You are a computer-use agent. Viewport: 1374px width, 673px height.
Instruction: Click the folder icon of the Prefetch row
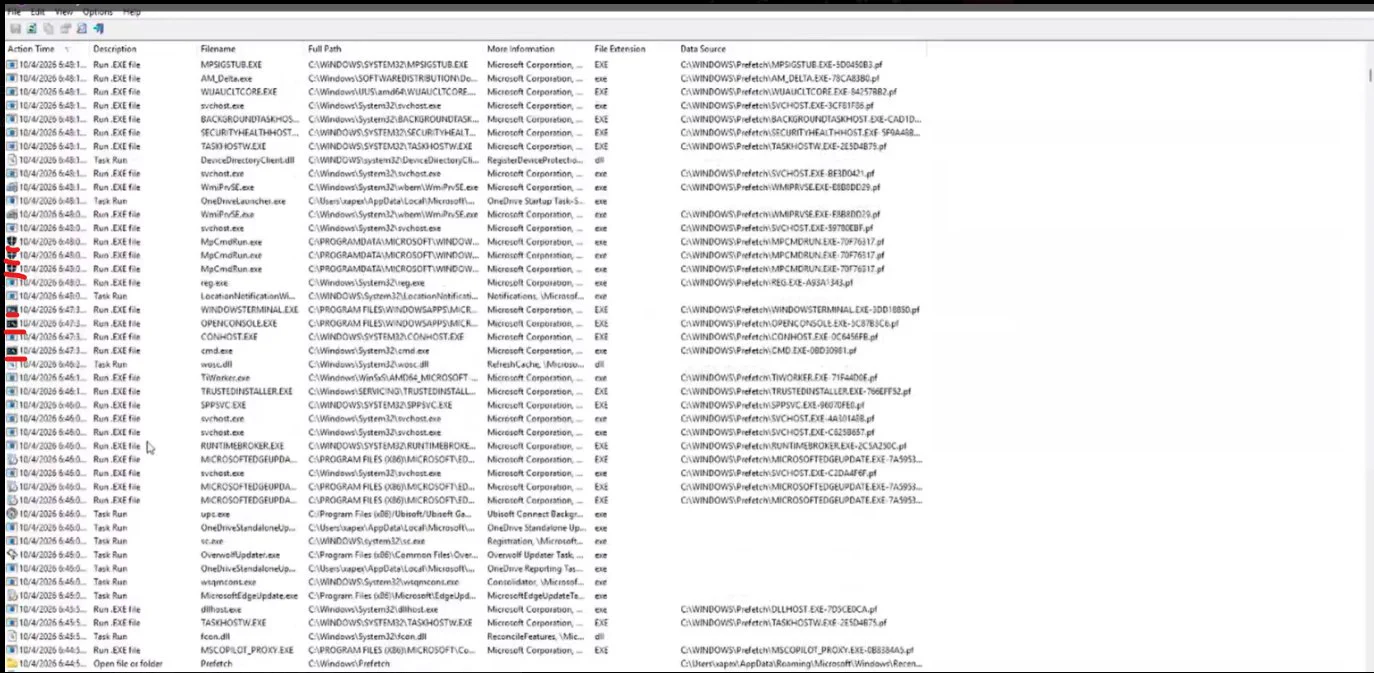[x=11, y=663]
